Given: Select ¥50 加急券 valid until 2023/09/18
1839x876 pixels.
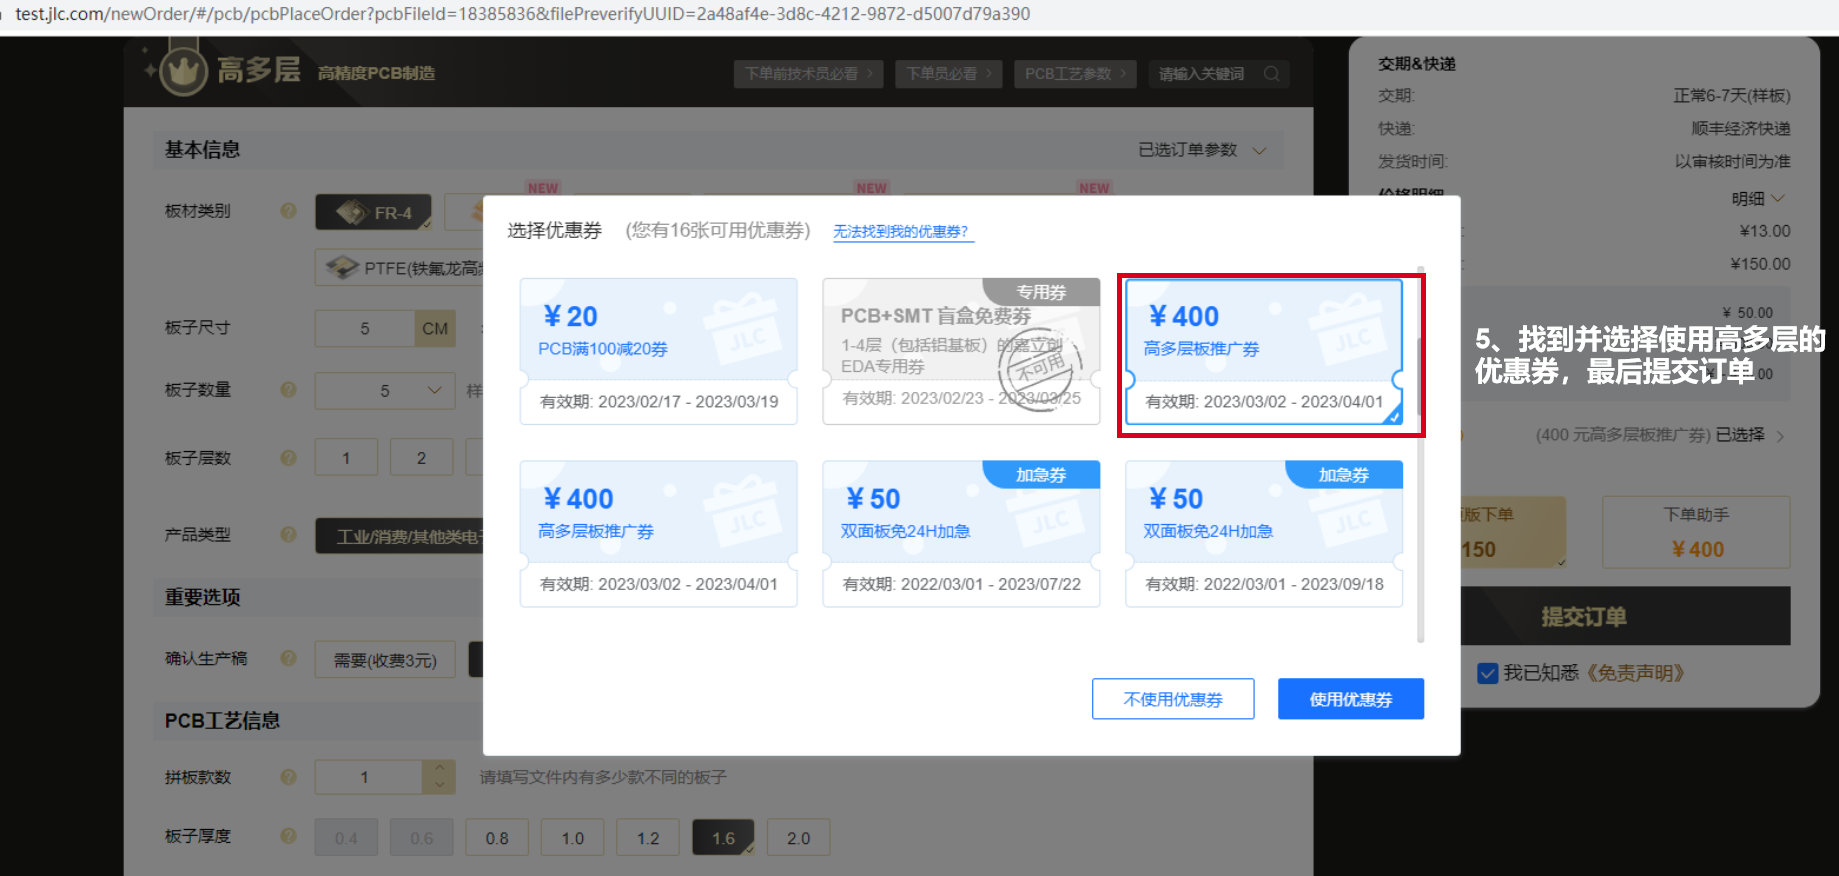Looking at the screenshot, I should 1264,534.
